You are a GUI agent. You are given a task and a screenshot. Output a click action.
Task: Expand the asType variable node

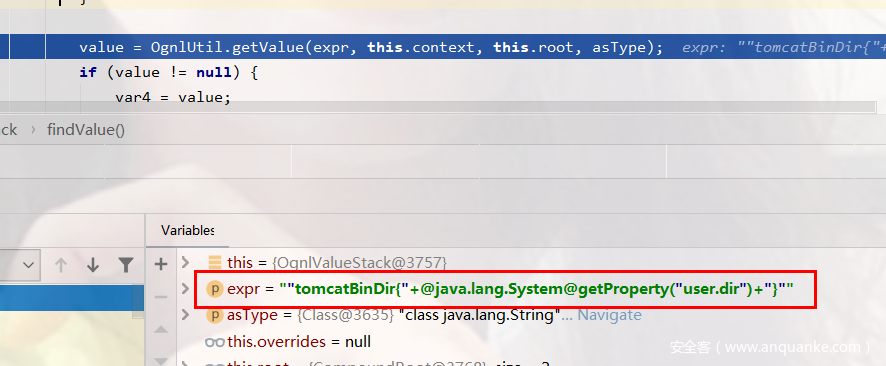pos(185,315)
